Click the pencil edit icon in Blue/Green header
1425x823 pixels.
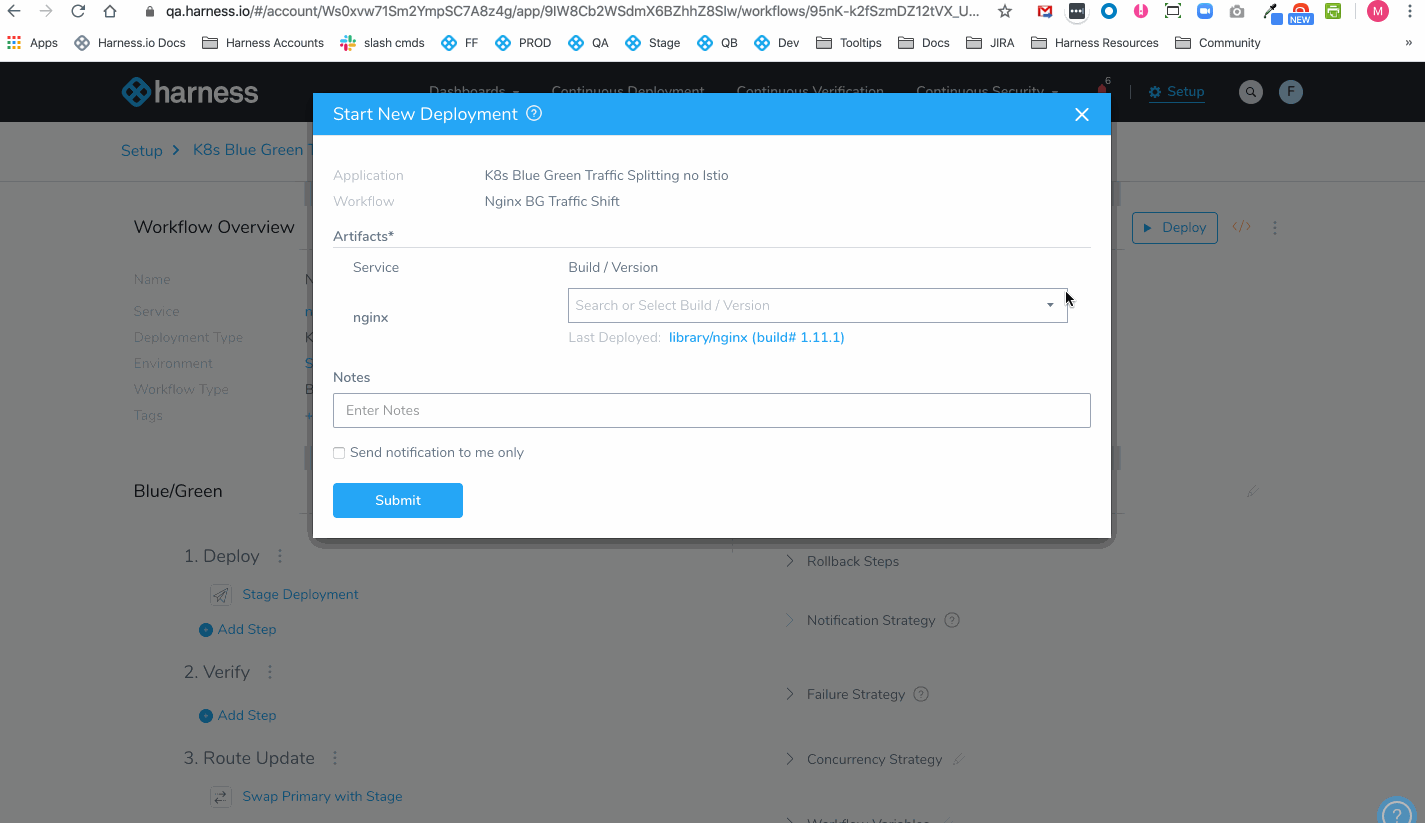pyautogui.click(x=1251, y=492)
